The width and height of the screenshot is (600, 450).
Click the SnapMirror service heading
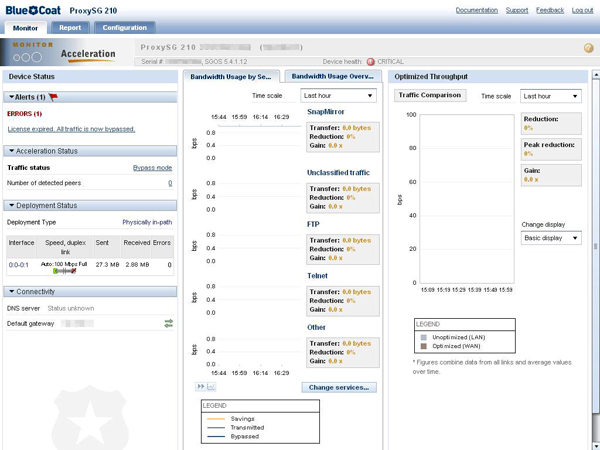[326, 112]
